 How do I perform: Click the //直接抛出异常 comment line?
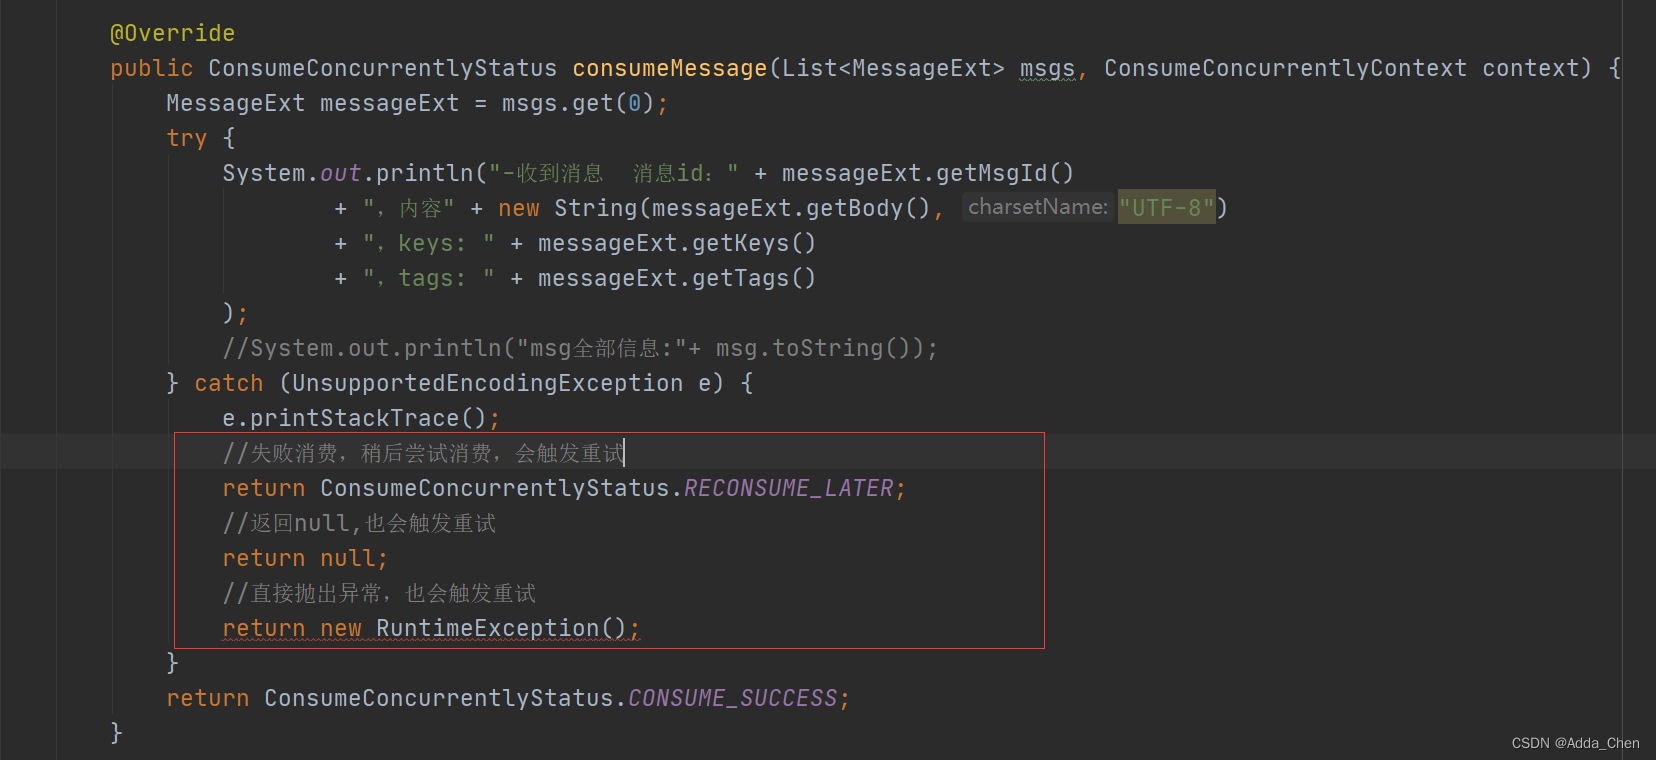379,593
